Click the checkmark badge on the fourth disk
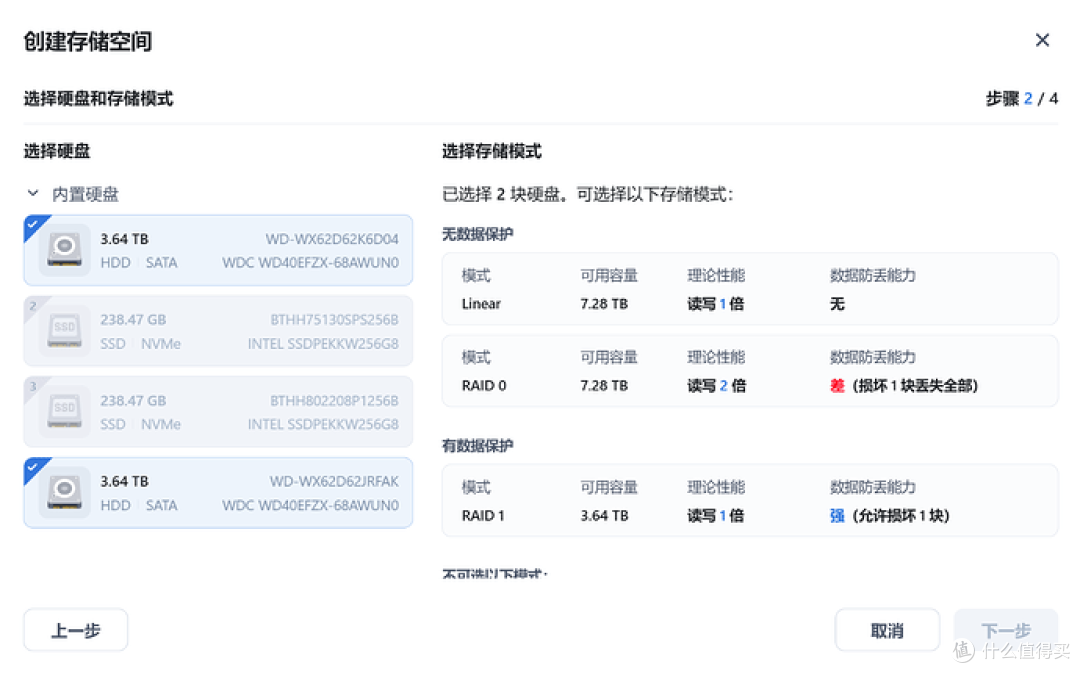 (x=35, y=467)
